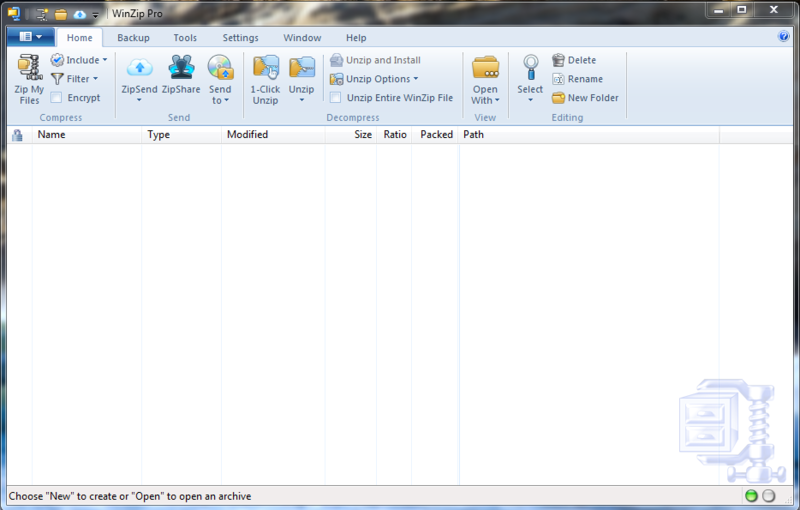Image resolution: width=800 pixels, height=510 pixels.
Task: Open the Tools tab
Action: [185, 38]
